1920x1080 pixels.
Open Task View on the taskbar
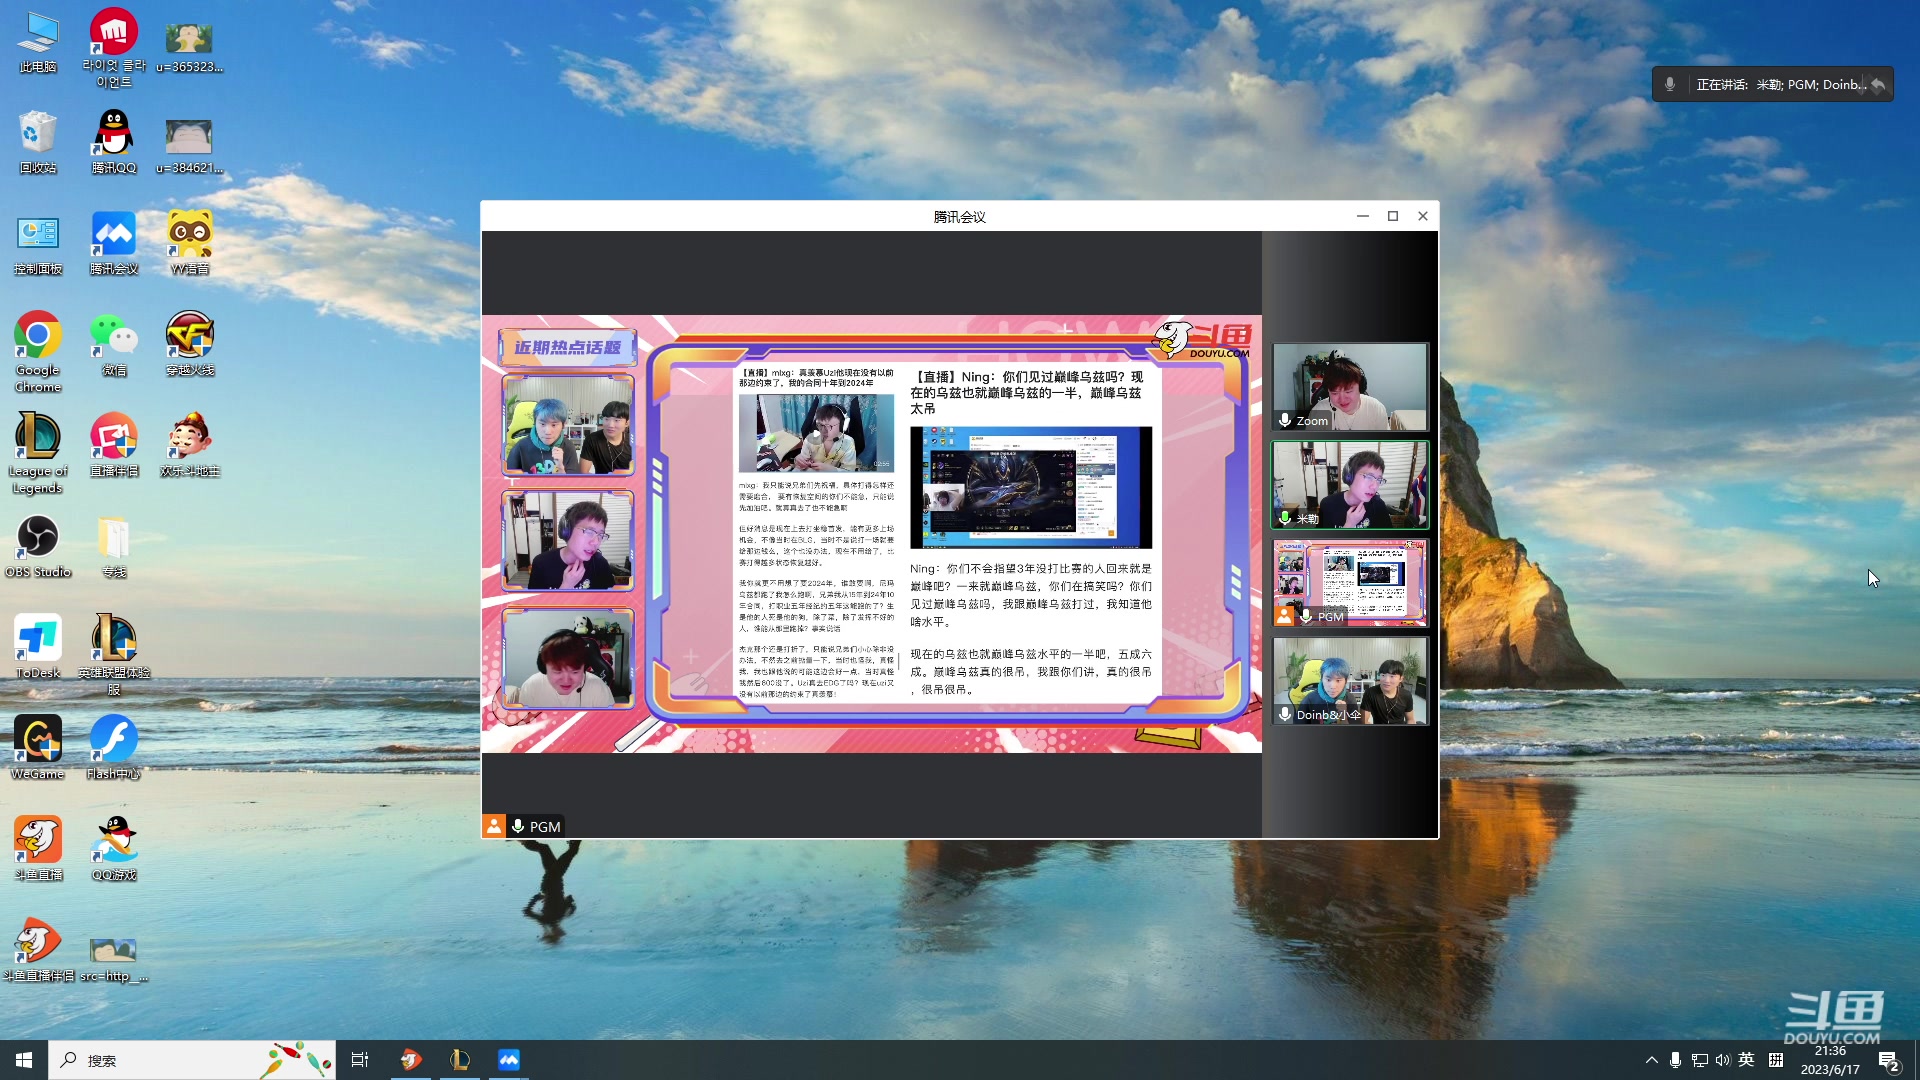click(x=360, y=1060)
